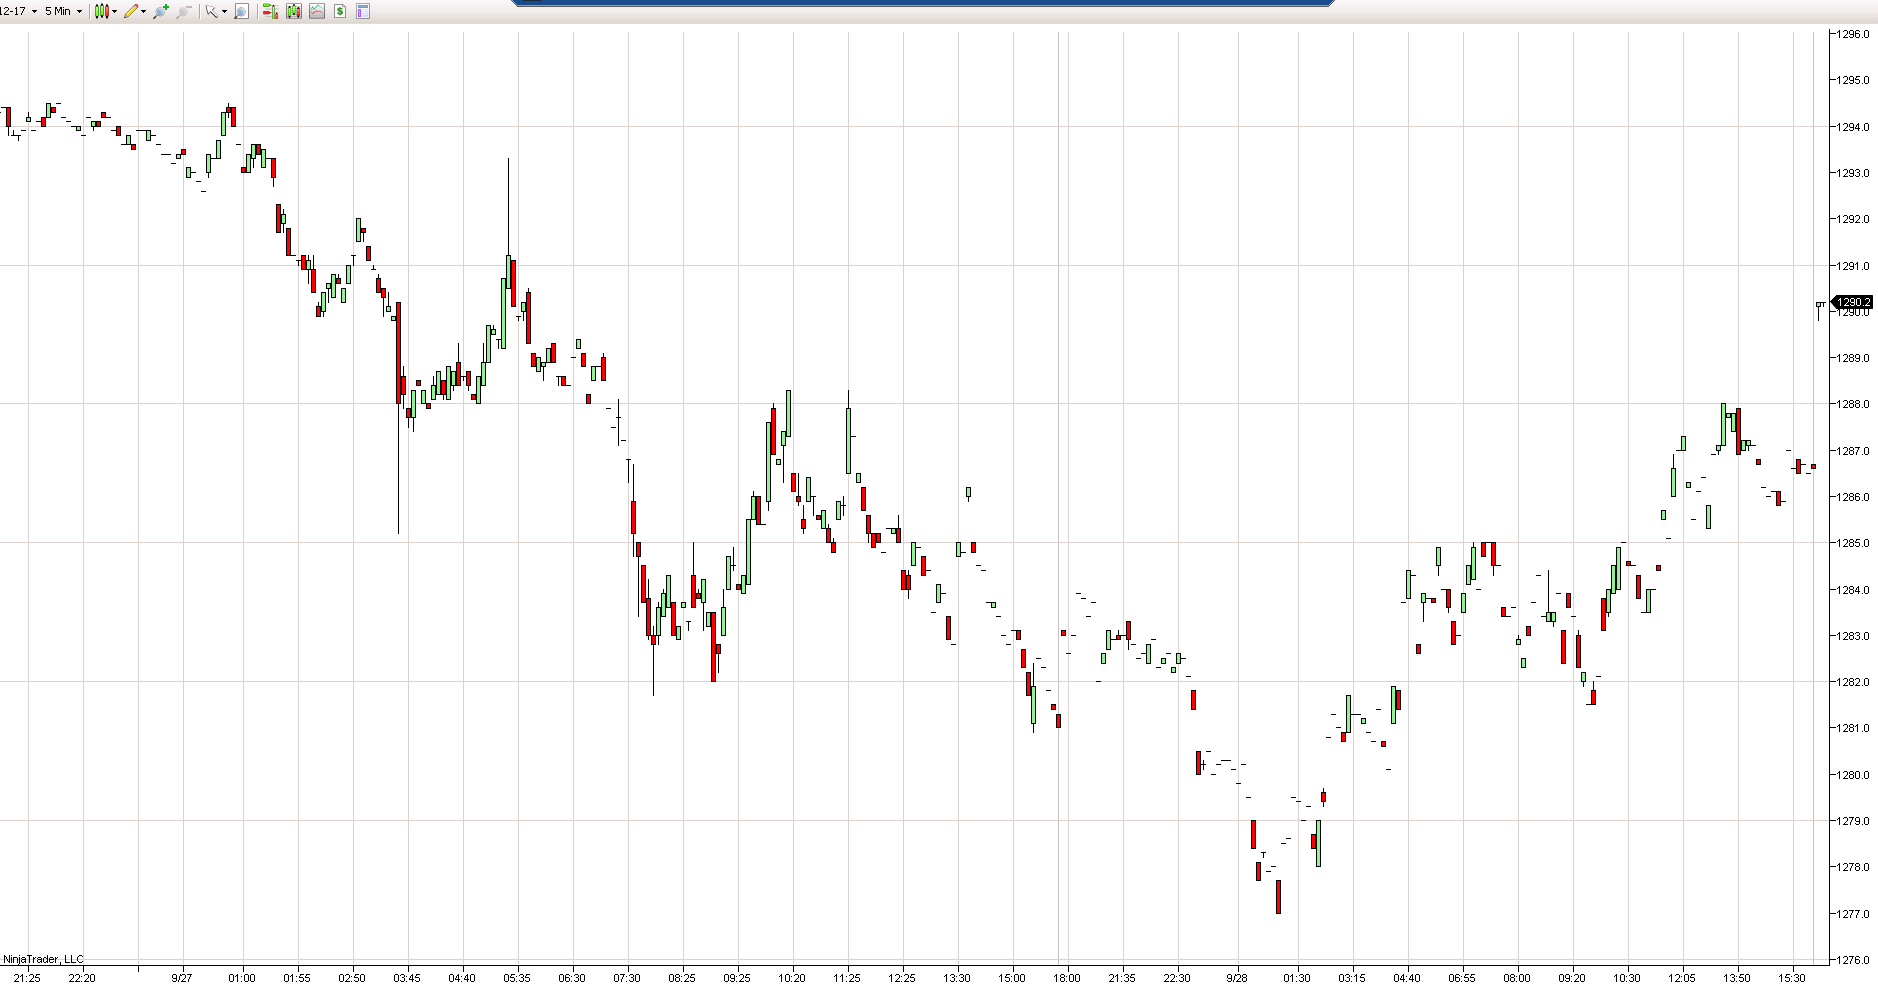Click the 1287.0 price axis label
Image resolution: width=1878 pixels, height=988 pixels.
coord(1853,451)
